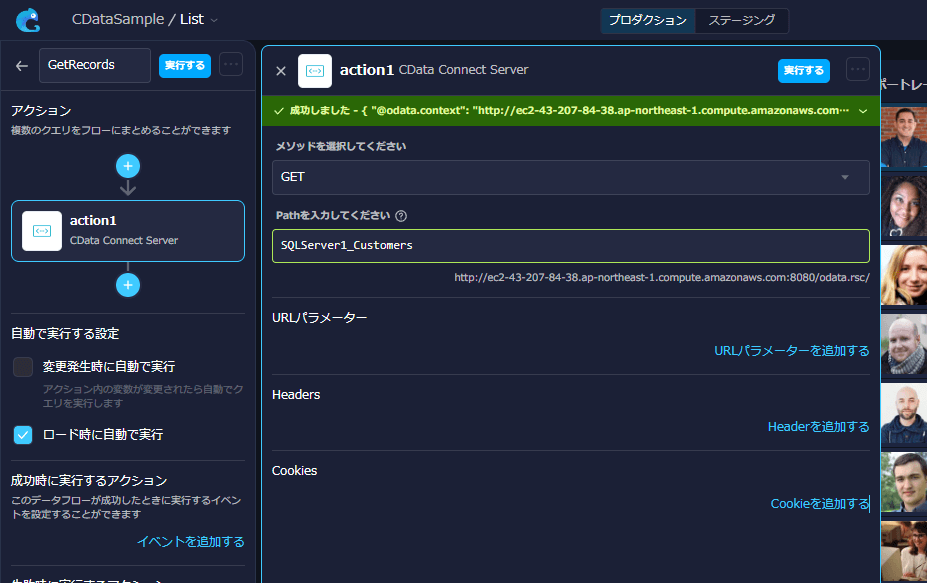Click the Path help question mark icon
Viewport: 927px width, 583px height.
point(401,216)
